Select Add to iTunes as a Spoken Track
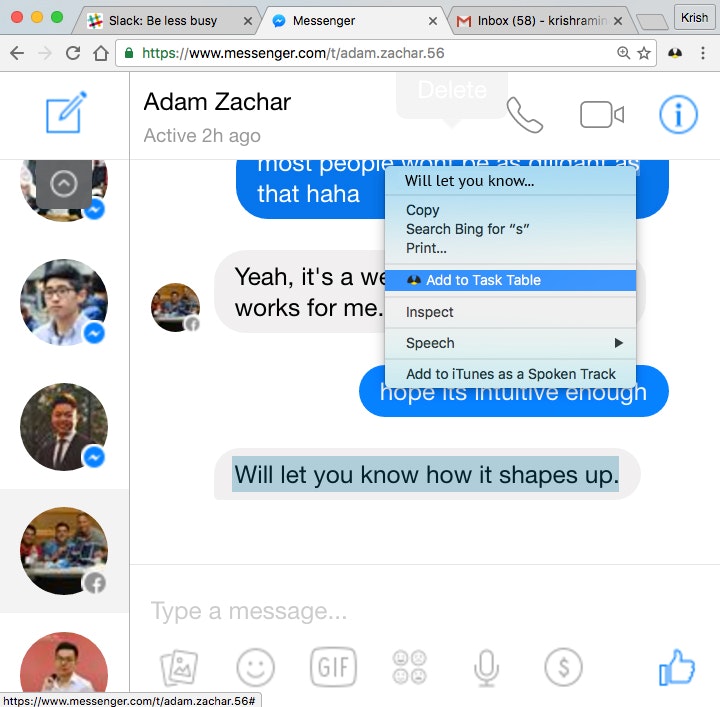The width and height of the screenshot is (720, 707). 510,374
